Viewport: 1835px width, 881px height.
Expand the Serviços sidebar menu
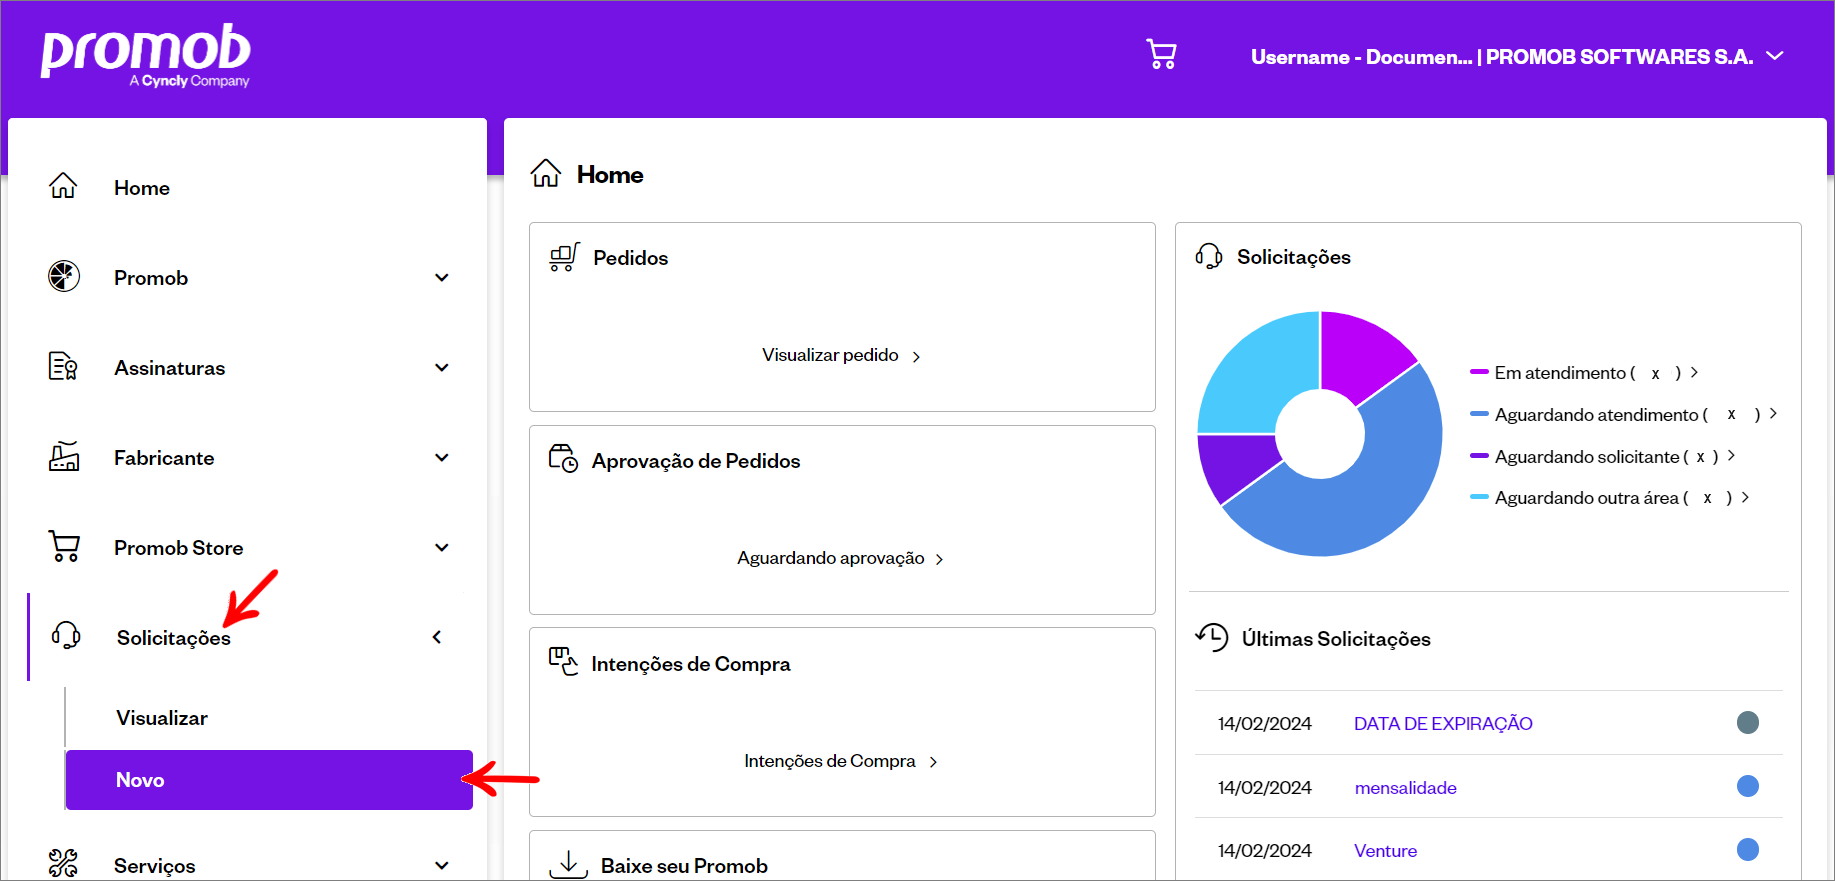coord(442,865)
